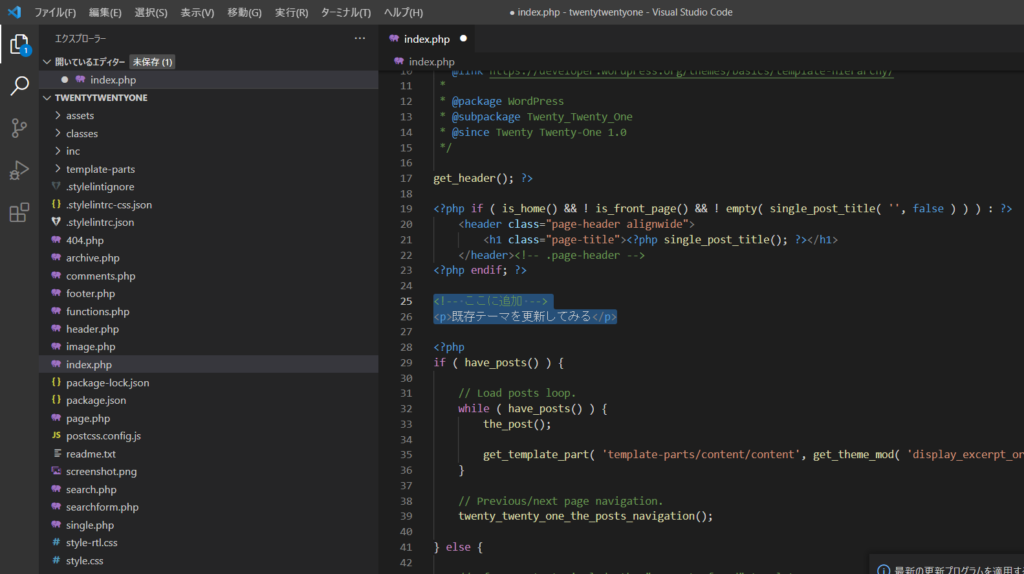Open the Source Control view icon

[x=19, y=128]
